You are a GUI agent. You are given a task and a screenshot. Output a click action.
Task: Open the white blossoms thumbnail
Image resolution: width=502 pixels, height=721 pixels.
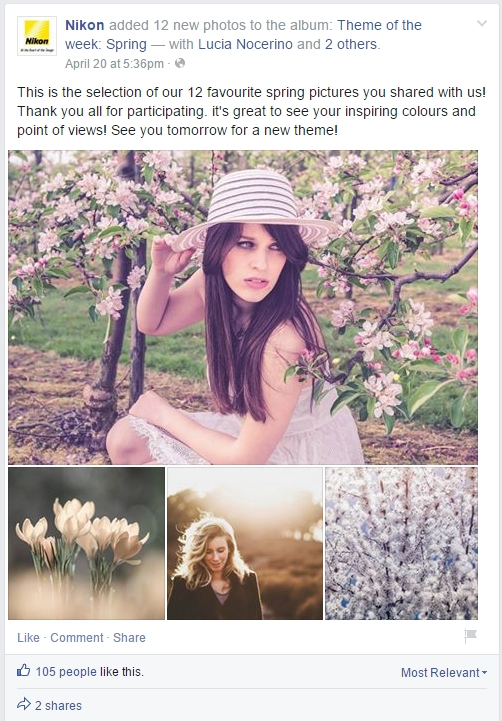tap(401, 544)
